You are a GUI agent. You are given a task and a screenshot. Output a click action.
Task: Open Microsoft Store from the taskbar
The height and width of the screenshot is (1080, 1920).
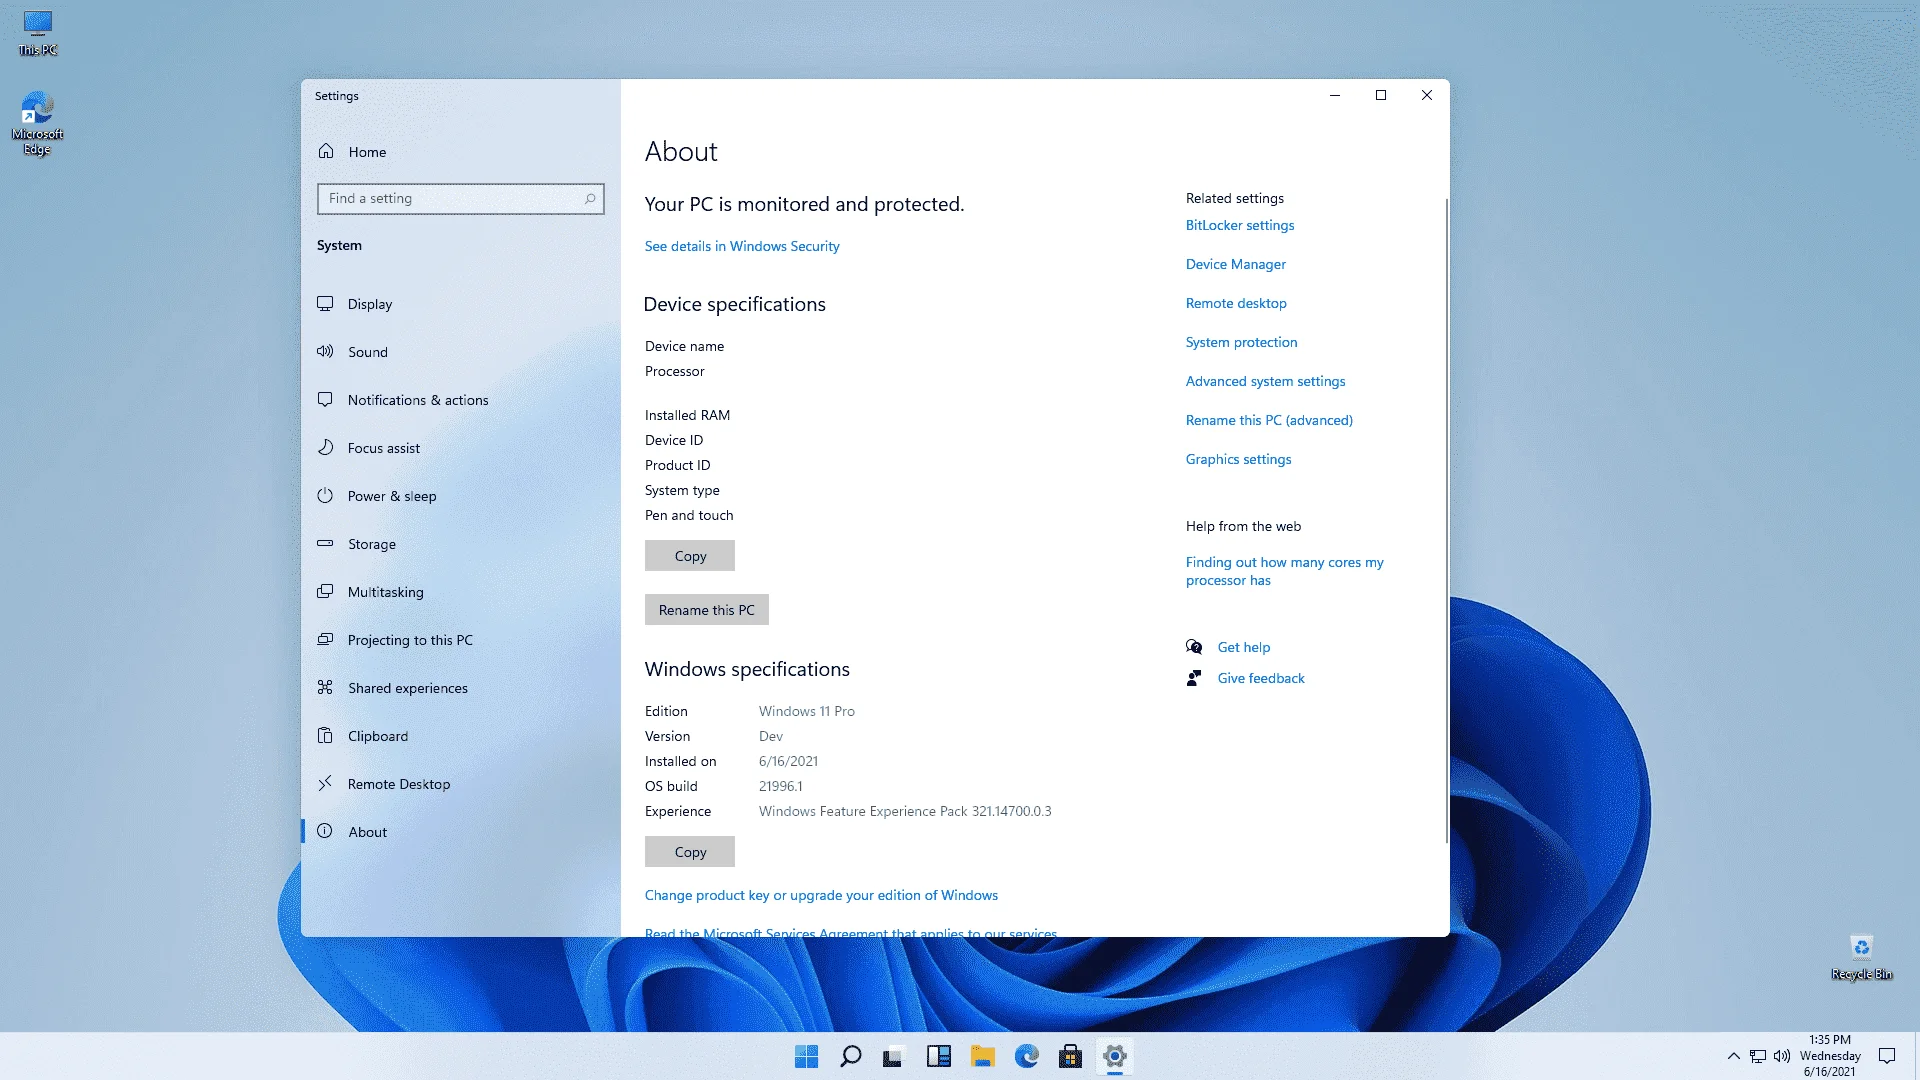click(x=1071, y=1056)
